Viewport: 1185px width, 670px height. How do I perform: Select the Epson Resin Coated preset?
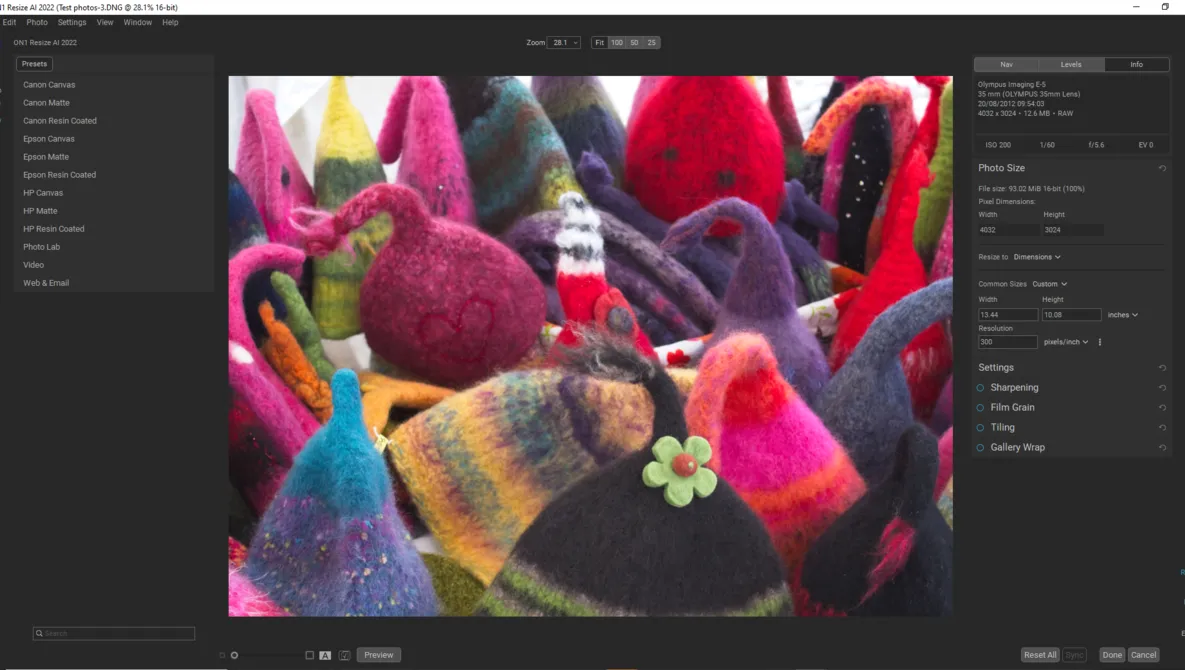click(60, 174)
